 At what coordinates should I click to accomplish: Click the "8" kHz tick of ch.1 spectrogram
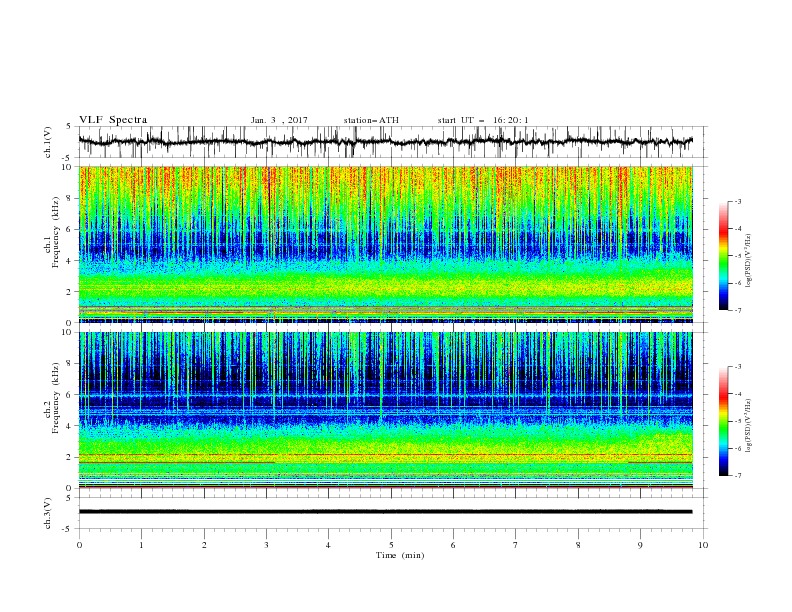pyautogui.click(x=70, y=198)
